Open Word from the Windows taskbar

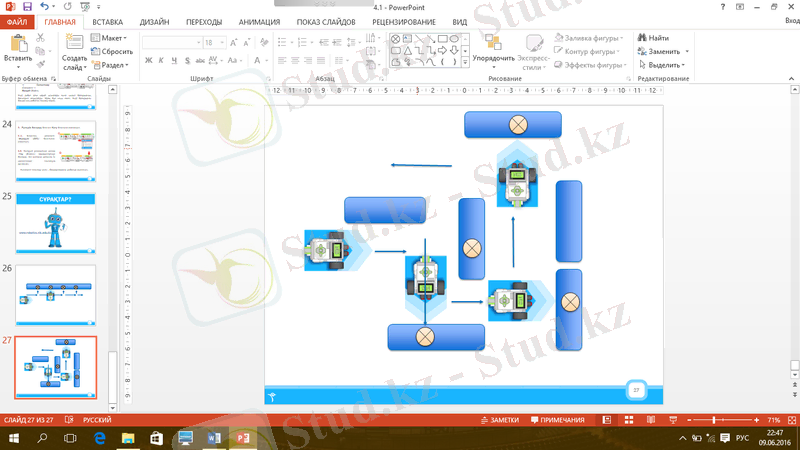tap(213, 438)
